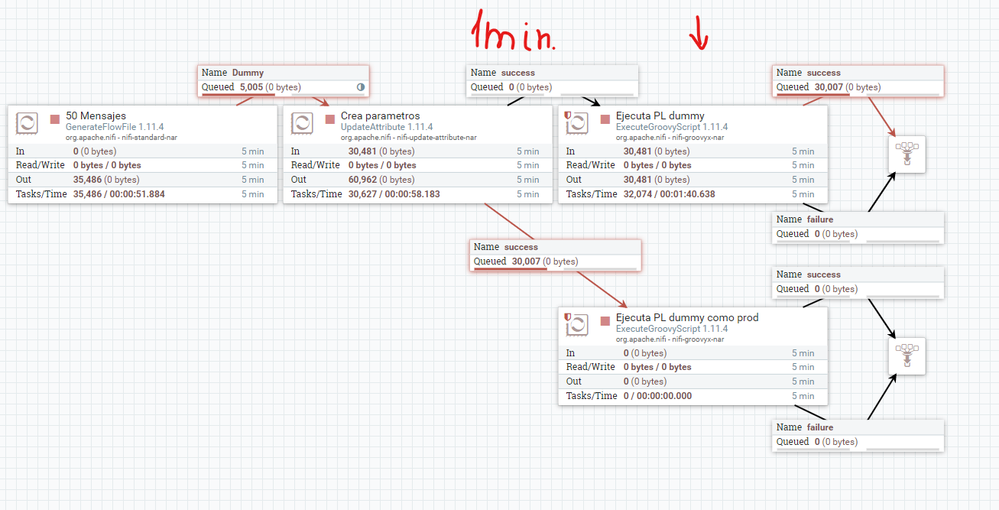Select the lower funnel icon
Image resolution: width=999 pixels, height=510 pixels.
pyautogui.click(x=907, y=356)
